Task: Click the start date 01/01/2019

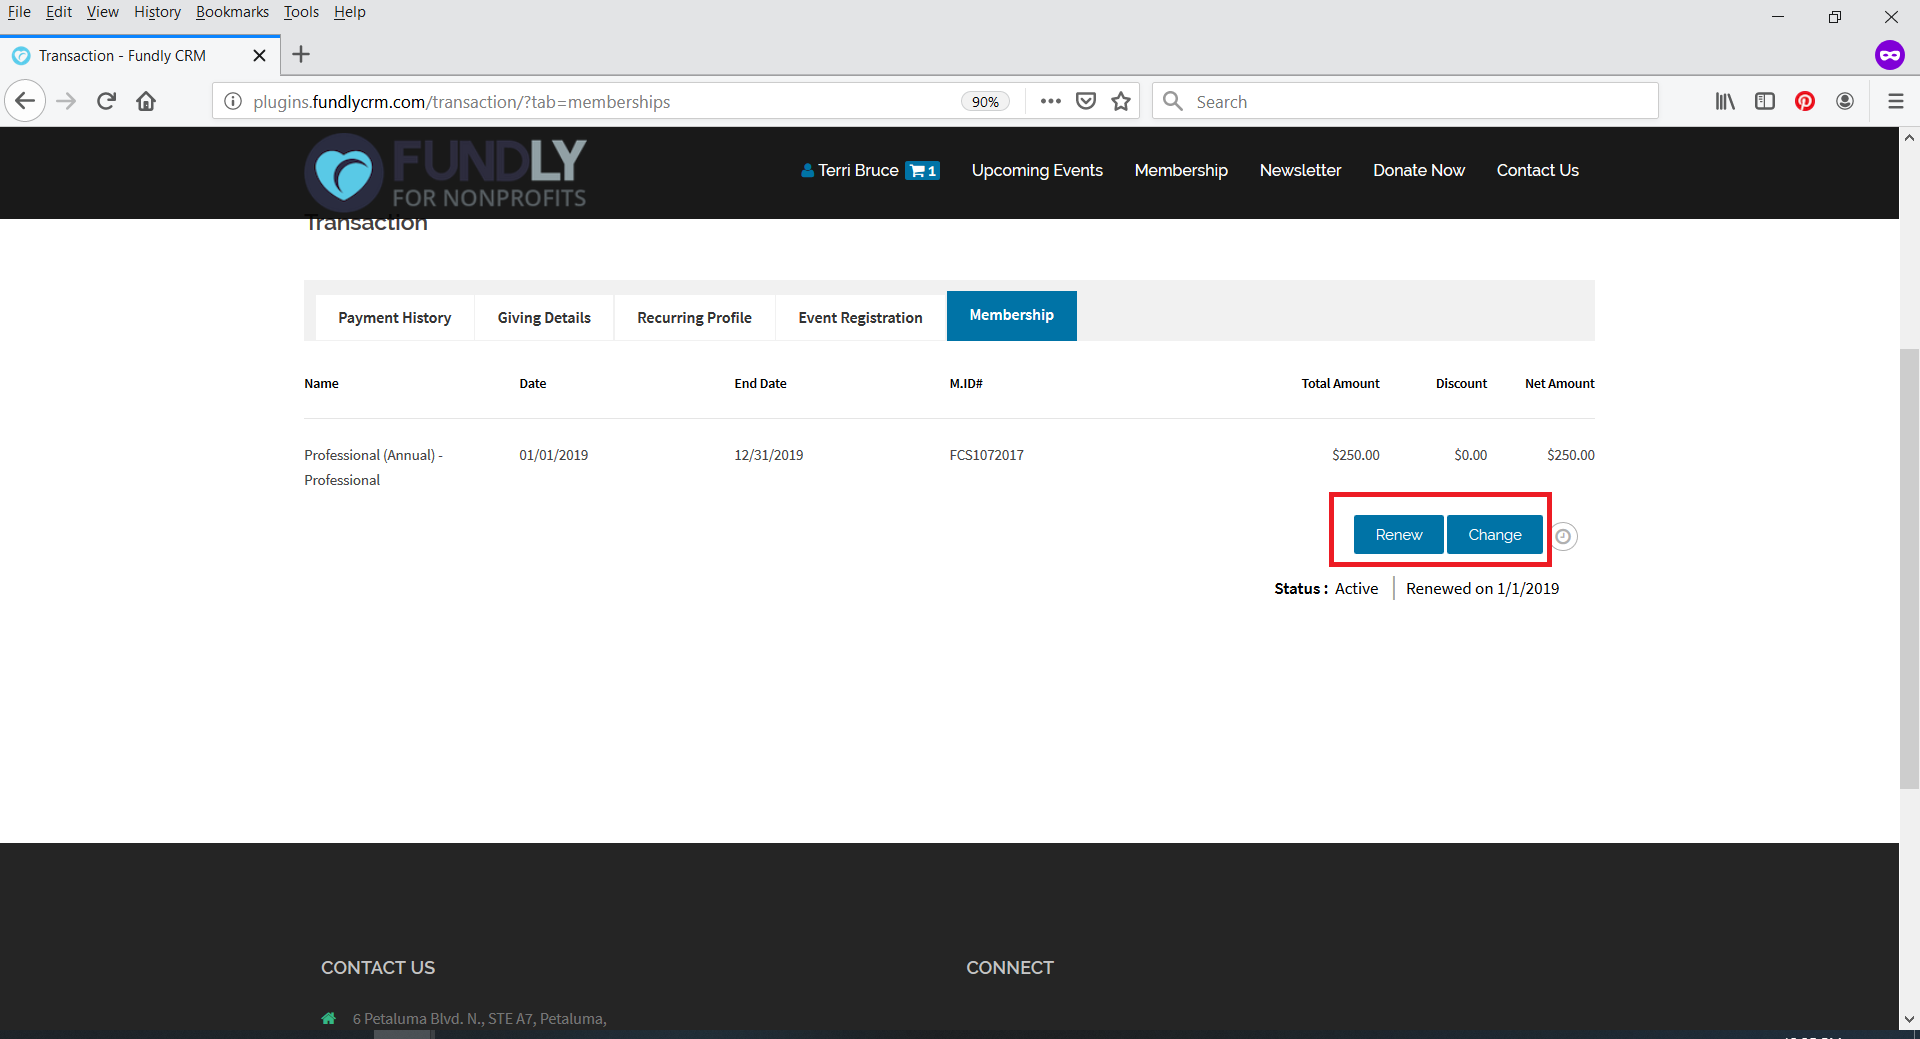Action: click(x=553, y=455)
